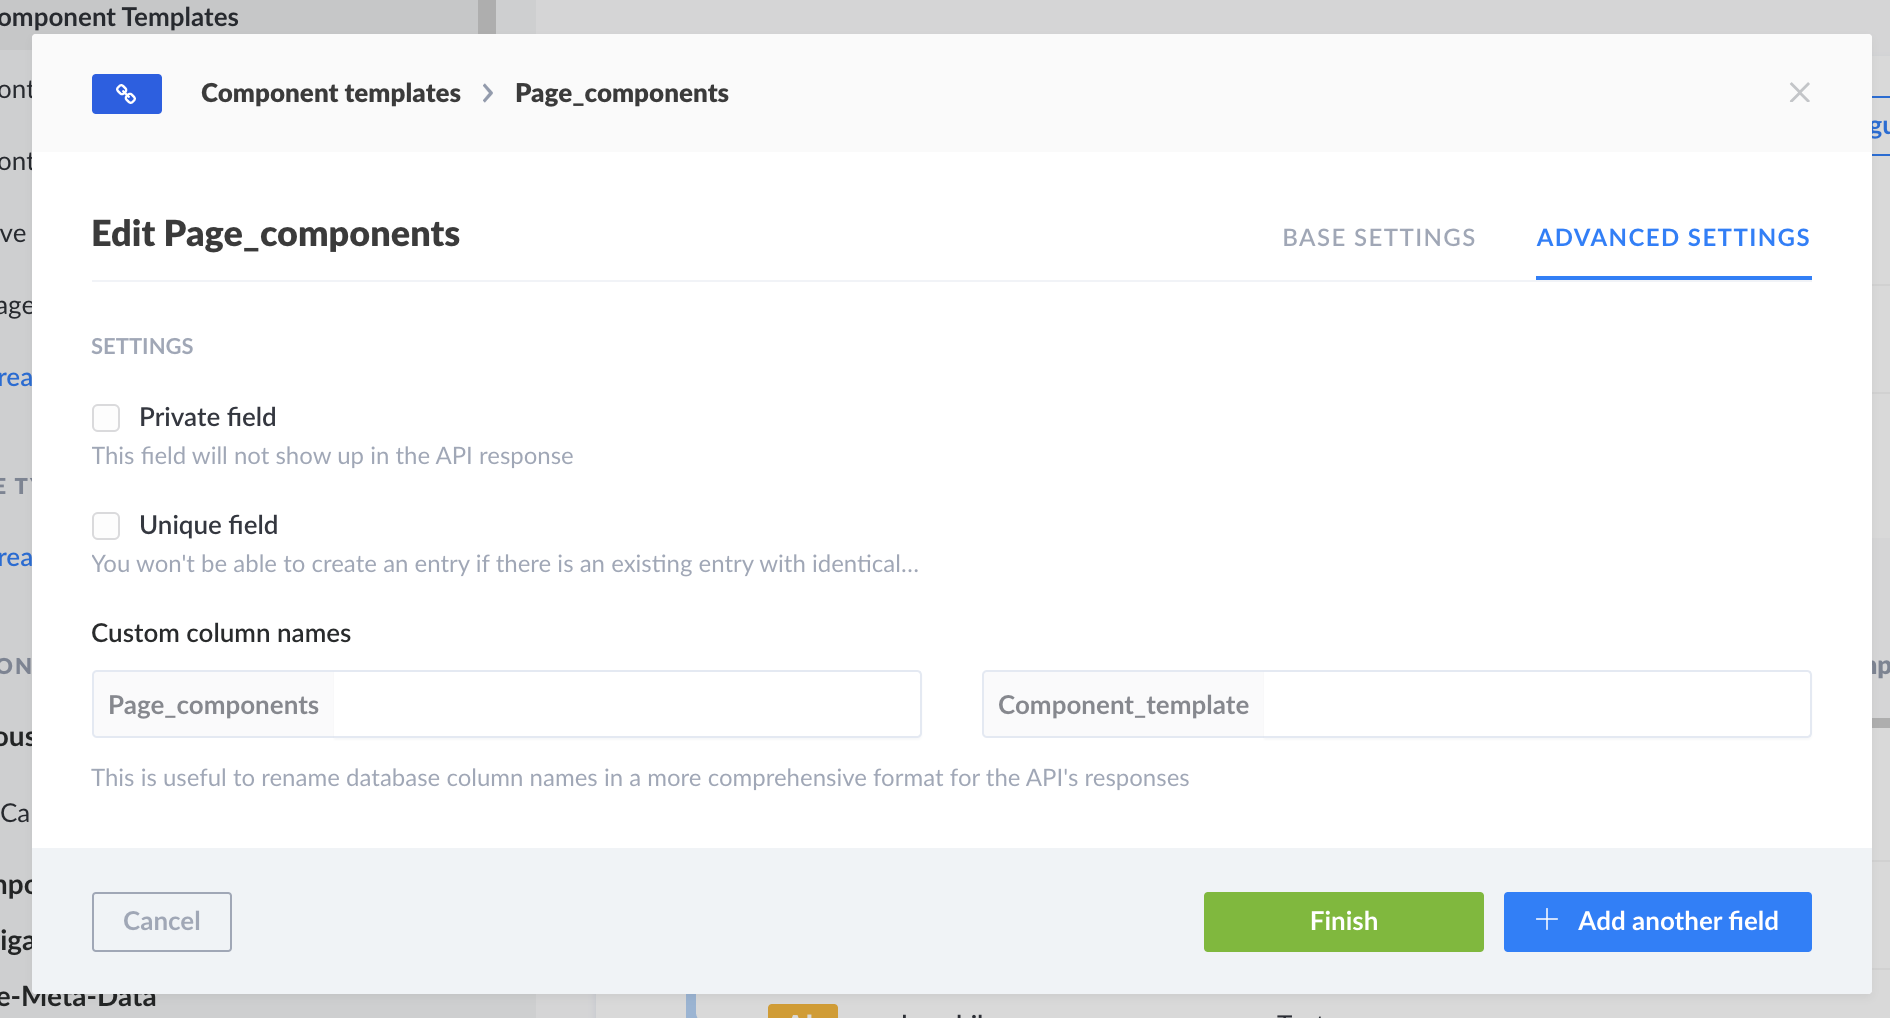Screen dimensions: 1890x1018
Task: Enable the Private field checkbox
Action: coord(106,417)
